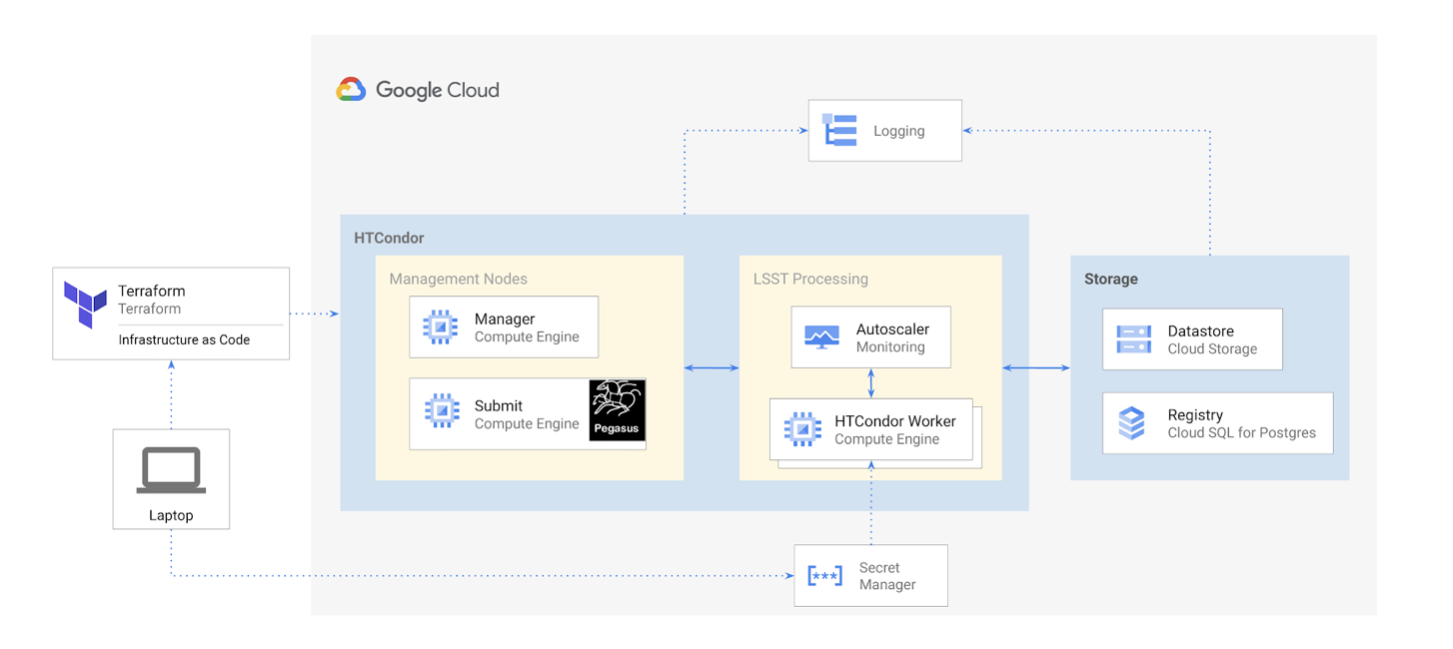Click the Laptop text label
The image size is (1453, 649).
tap(171, 516)
